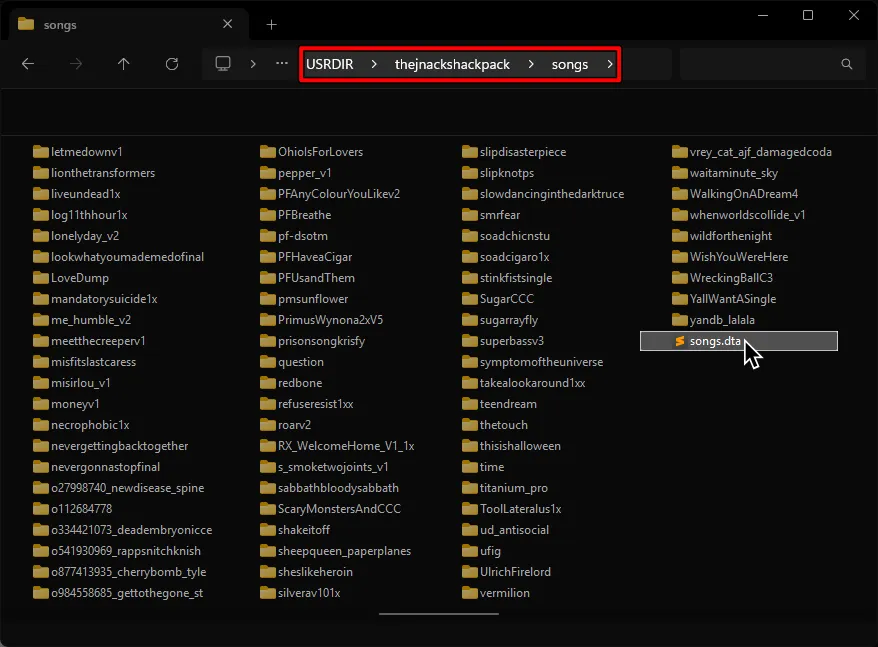Click the back navigation arrow
The image size is (878, 647).
tap(26, 64)
